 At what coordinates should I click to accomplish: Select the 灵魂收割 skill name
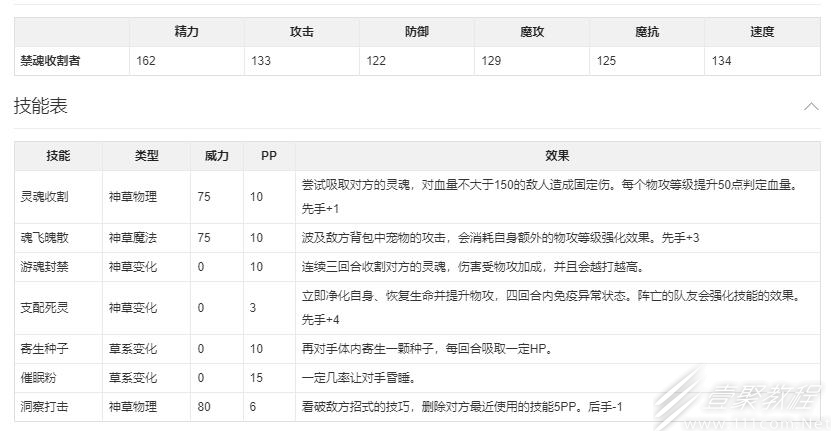coord(44,197)
